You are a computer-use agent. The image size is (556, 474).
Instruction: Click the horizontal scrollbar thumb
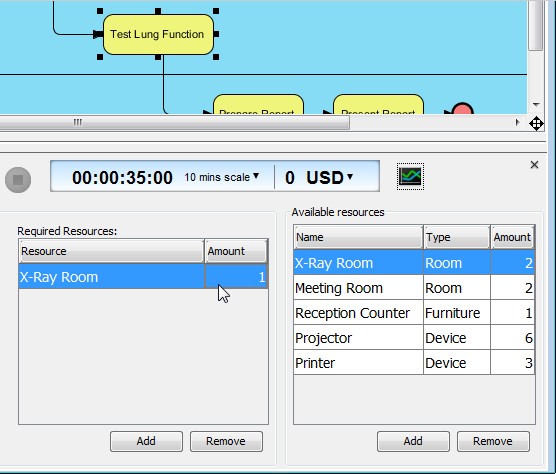[174, 123]
